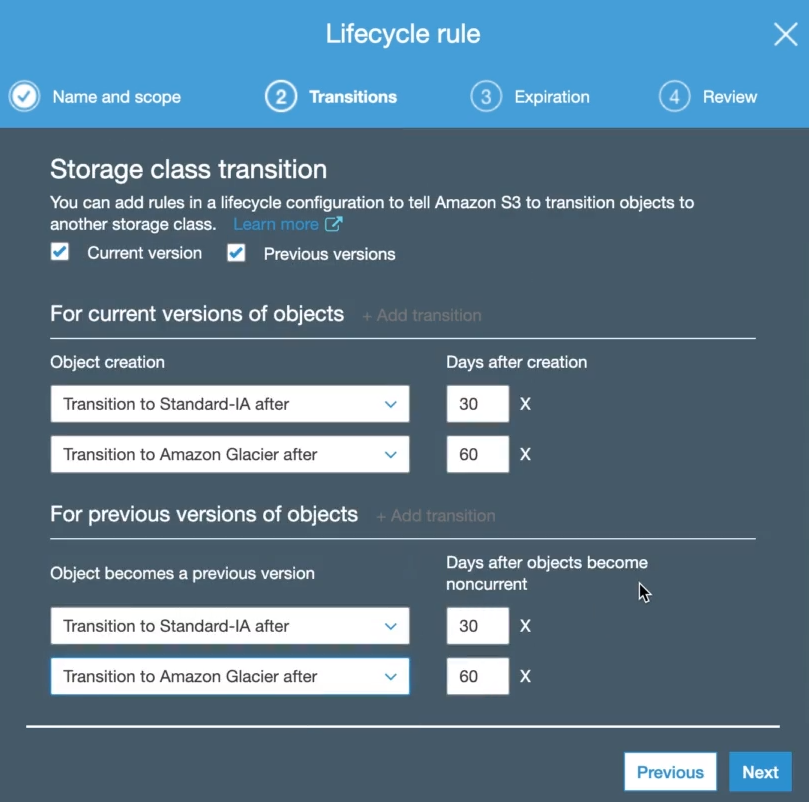This screenshot has width=809, height=802.
Task: Uncheck the Current version checkbox
Action: 61,252
